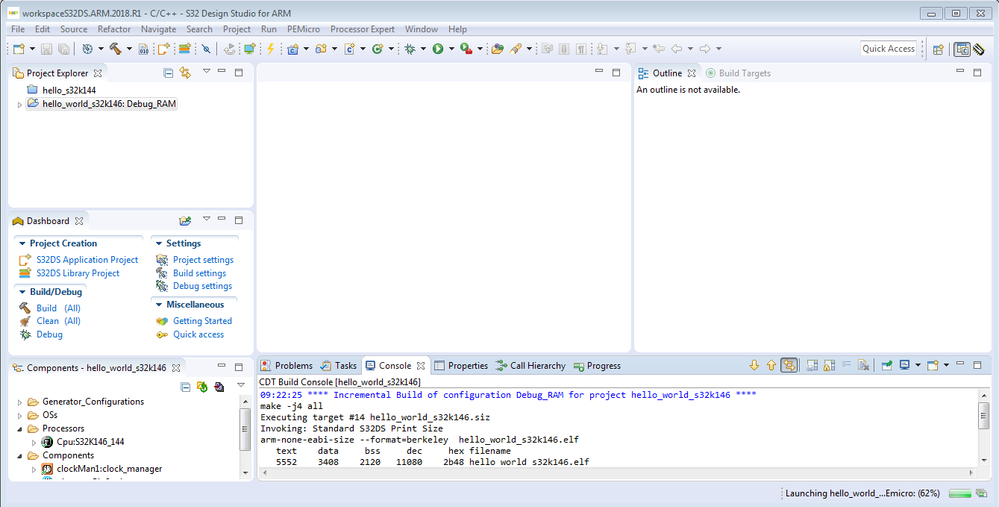
Task: Collapse the Processors folder
Action: click(20, 429)
